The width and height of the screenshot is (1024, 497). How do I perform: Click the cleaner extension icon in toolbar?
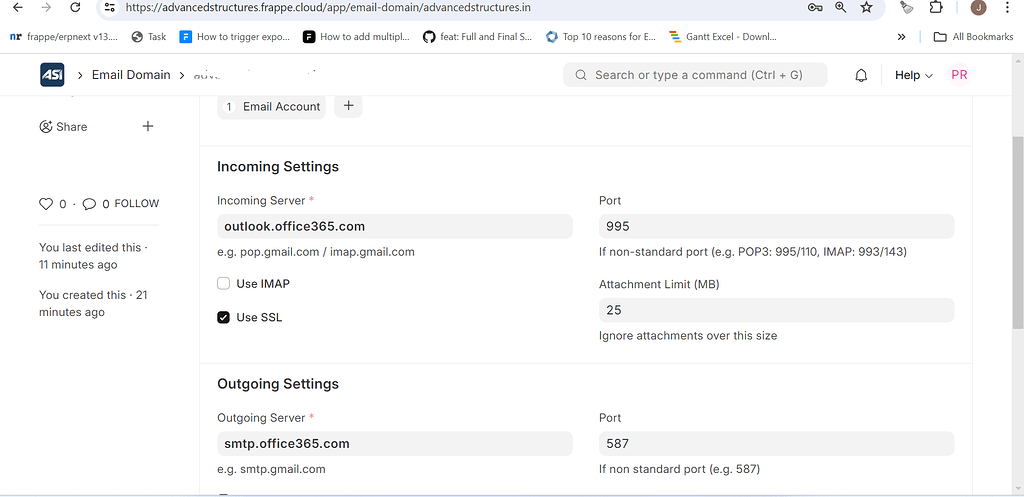coord(906,7)
